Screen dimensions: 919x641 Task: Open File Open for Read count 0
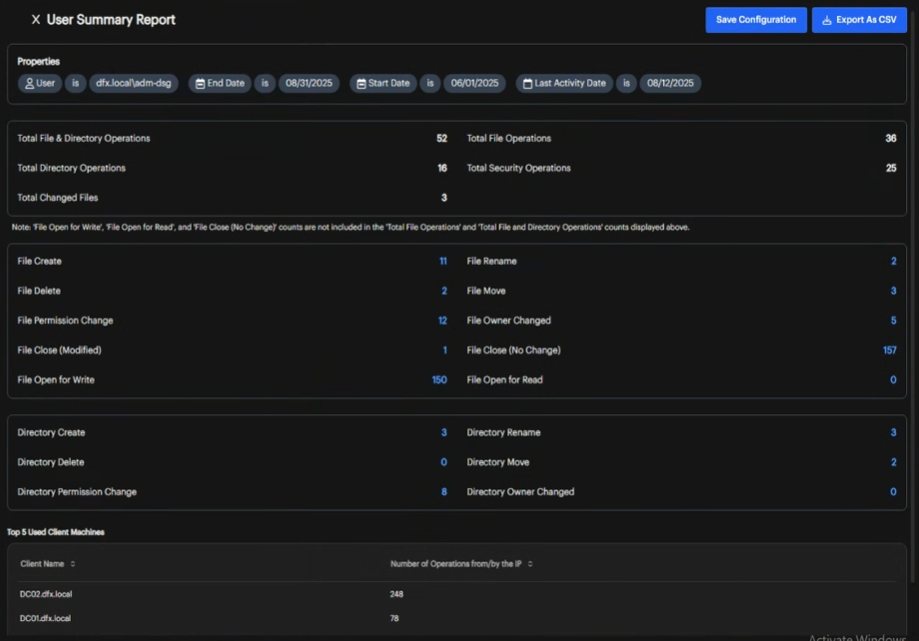pyautogui.click(x=893, y=380)
